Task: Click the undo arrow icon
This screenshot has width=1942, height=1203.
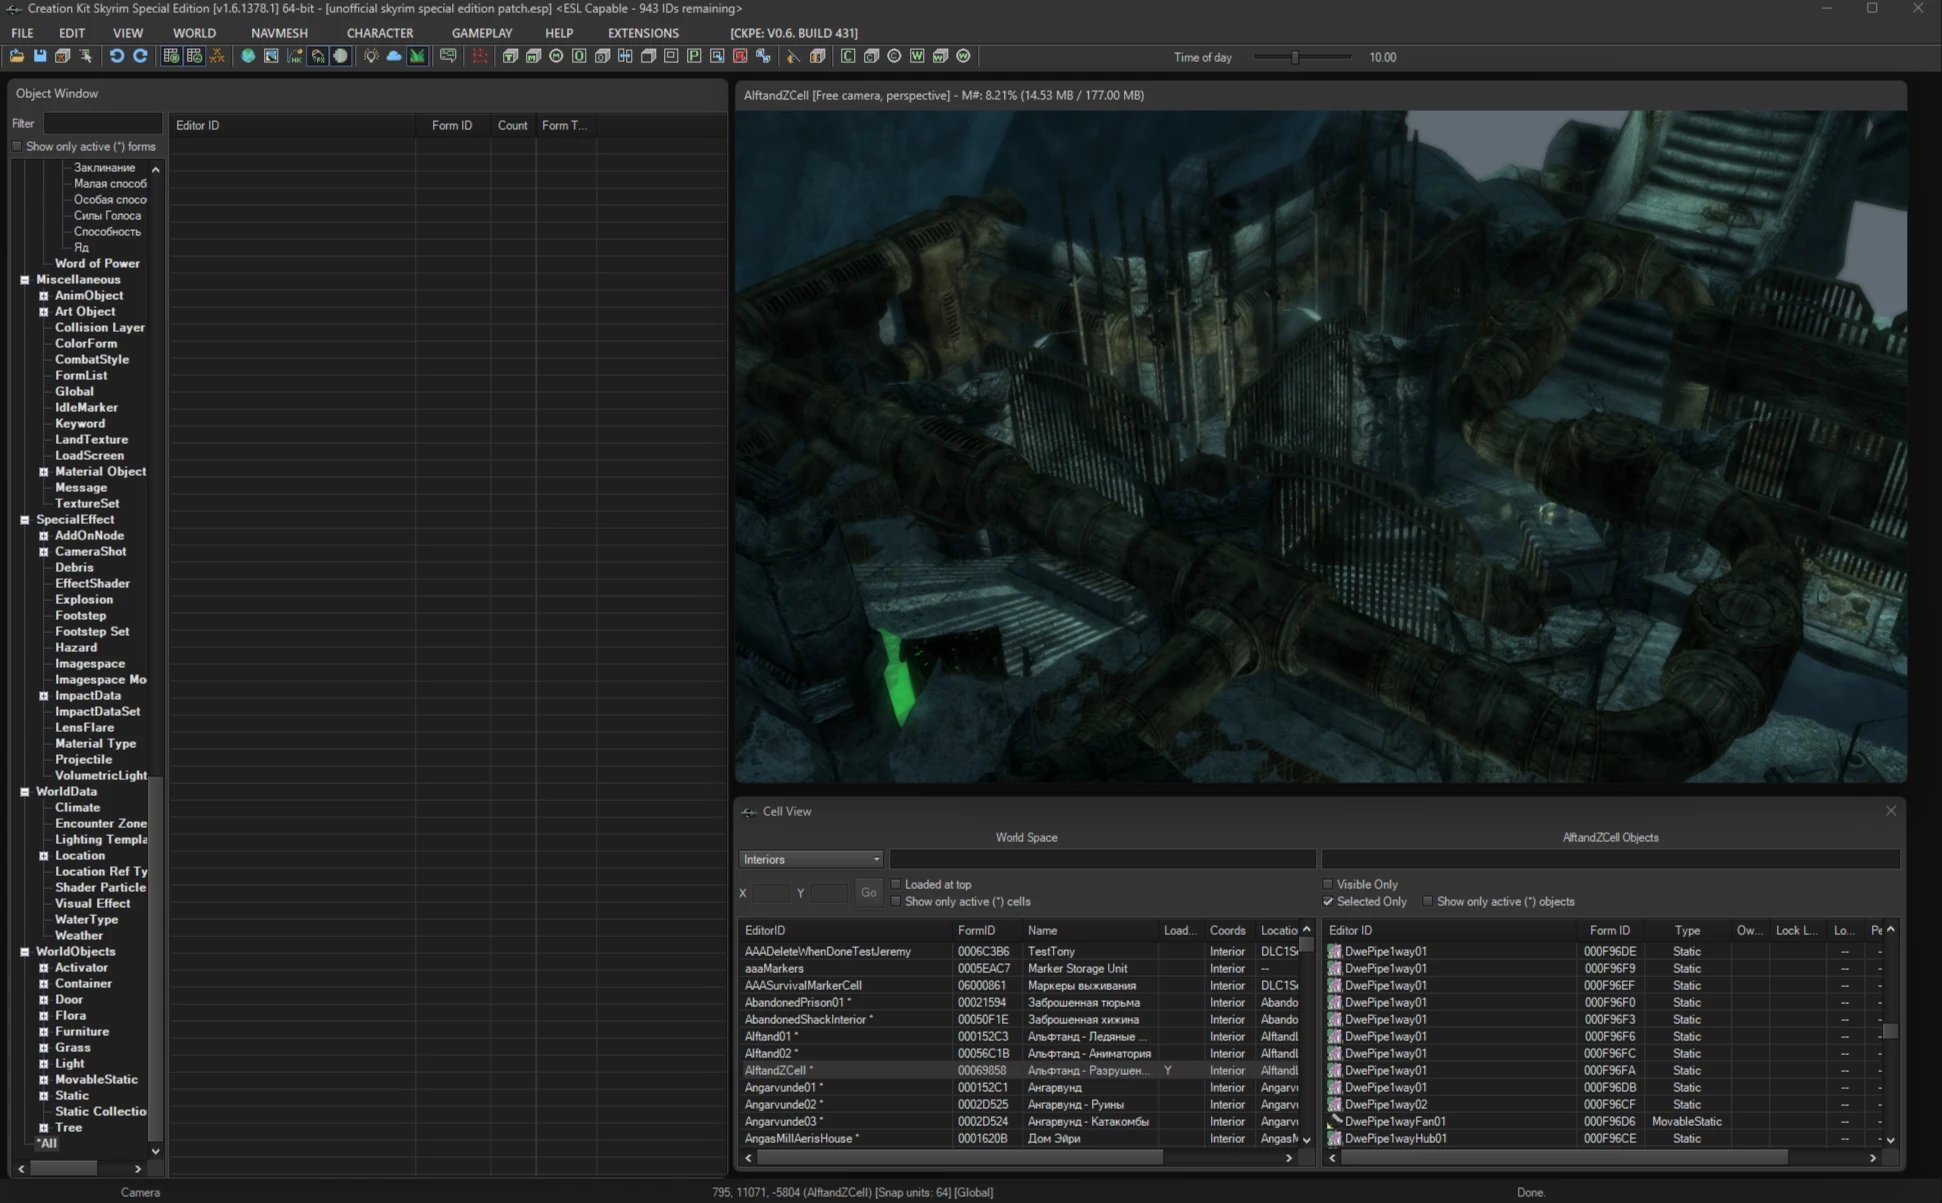Action: [117, 57]
